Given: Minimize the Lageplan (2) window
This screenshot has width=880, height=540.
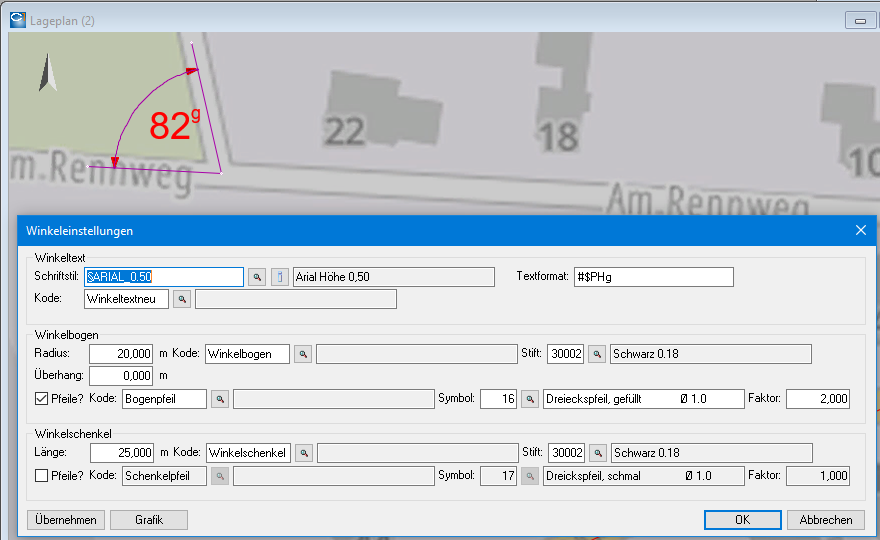Looking at the screenshot, I should coord(860,21).
